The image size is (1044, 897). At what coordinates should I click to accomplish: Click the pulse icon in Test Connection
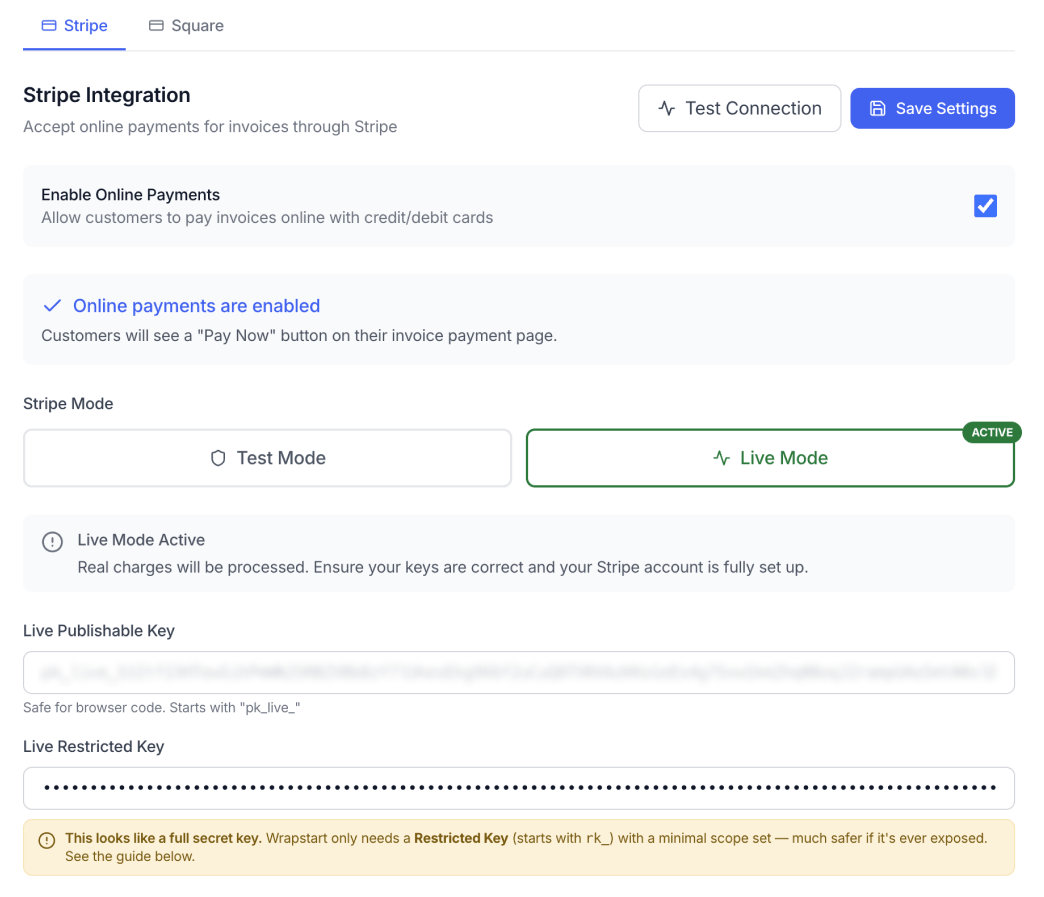(x=666, y=108)
